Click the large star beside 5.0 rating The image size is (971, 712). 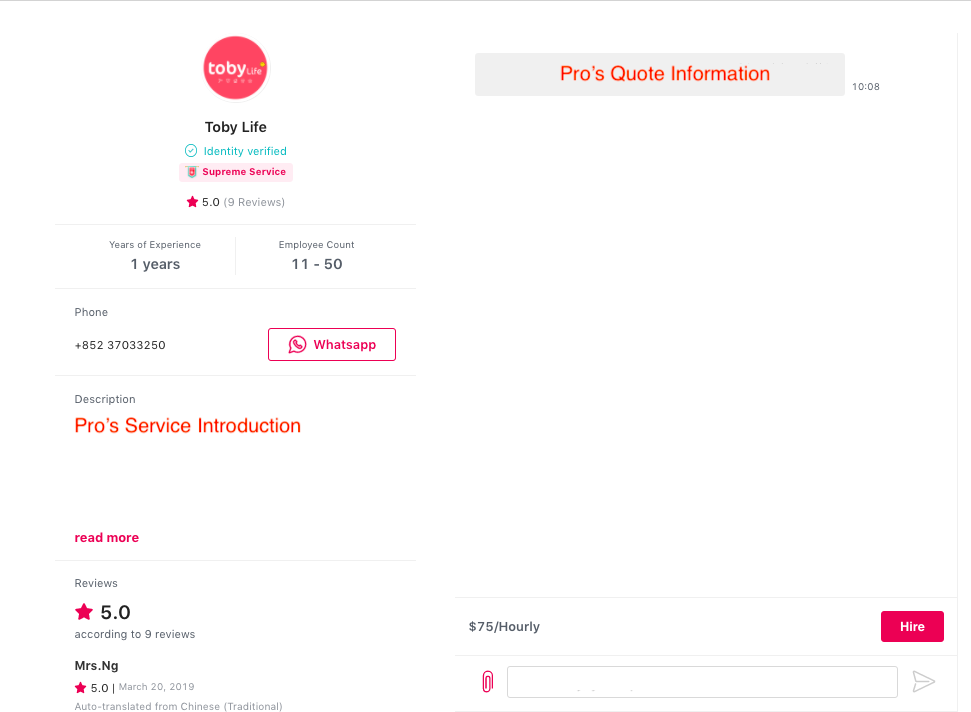(x=84, y=612)
